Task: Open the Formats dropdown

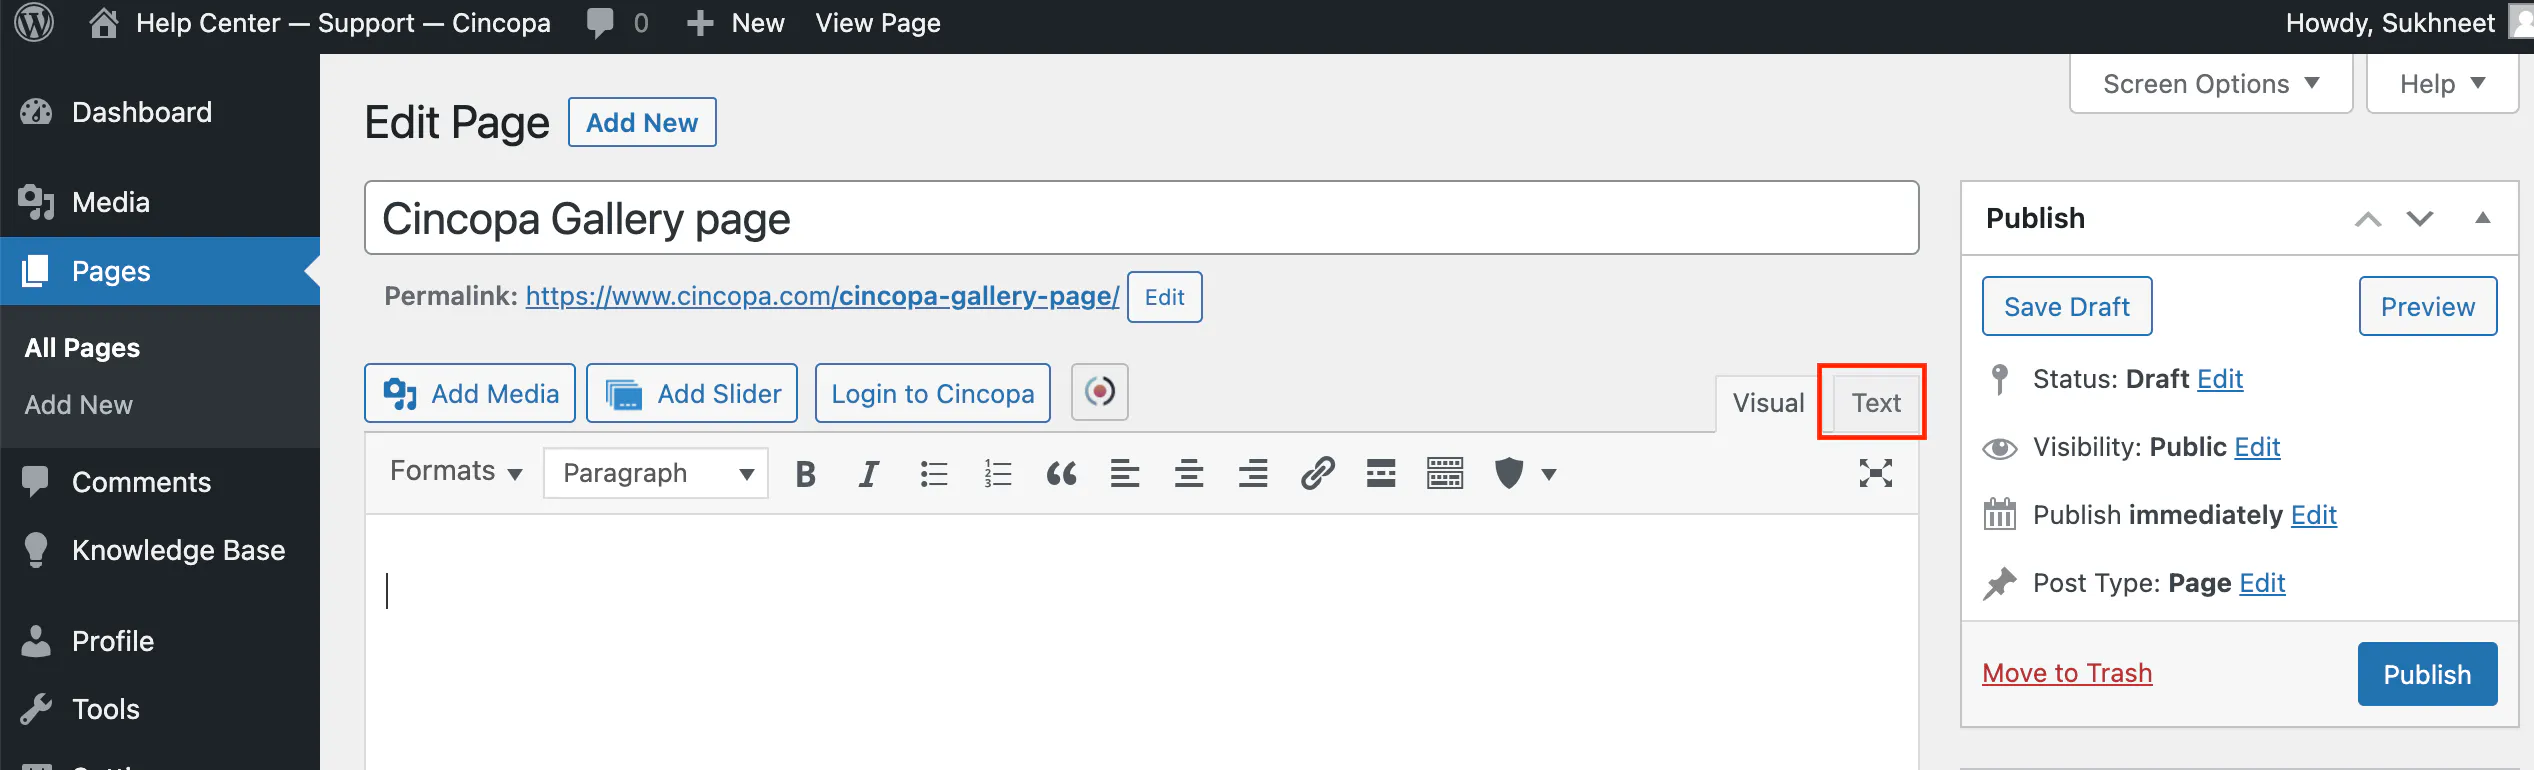Action: [456, 472]
